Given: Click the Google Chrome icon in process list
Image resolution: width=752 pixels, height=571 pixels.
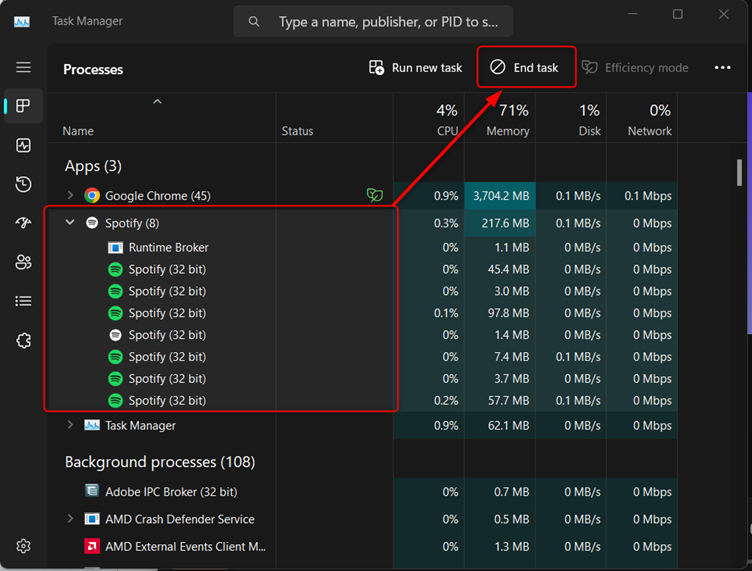Looking at the screenshot, I should (92, 196).
